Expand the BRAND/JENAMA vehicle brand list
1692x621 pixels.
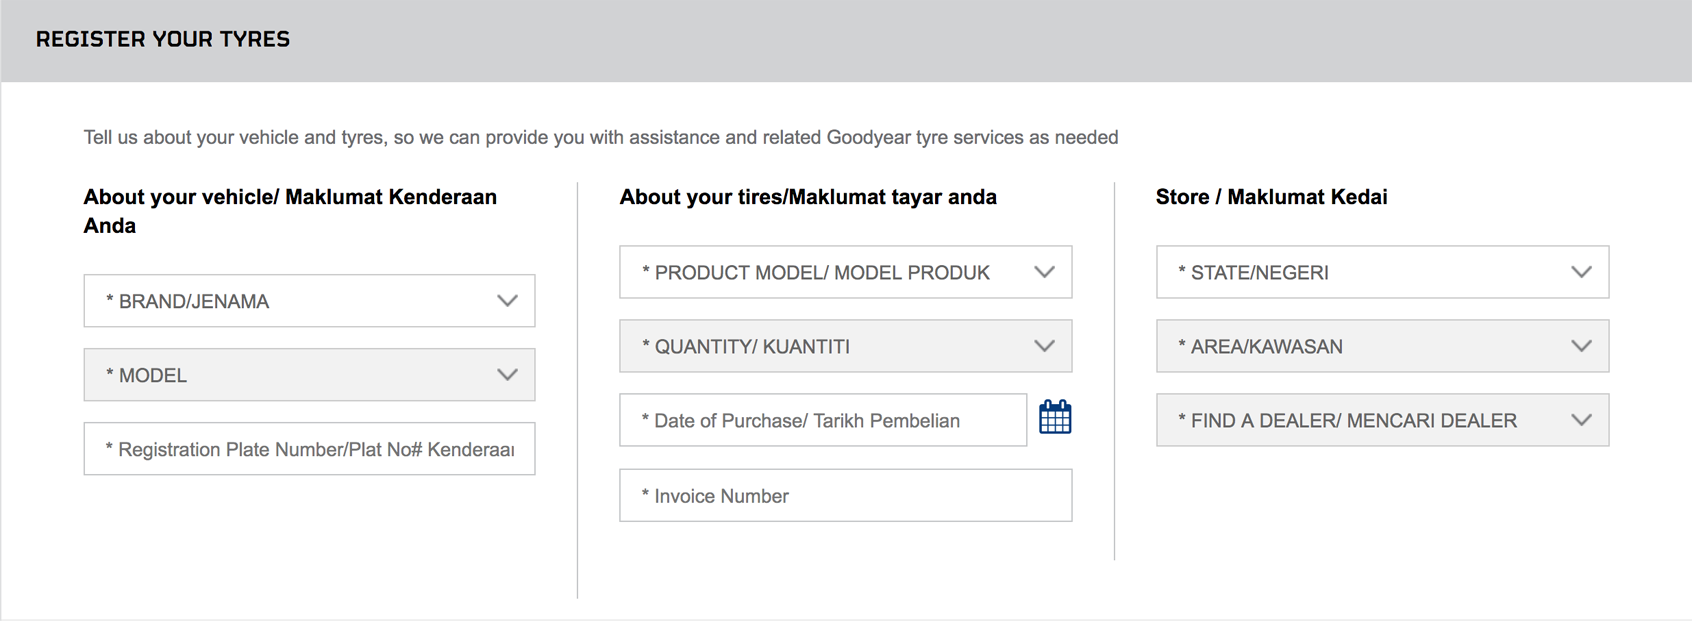[309, 301]
